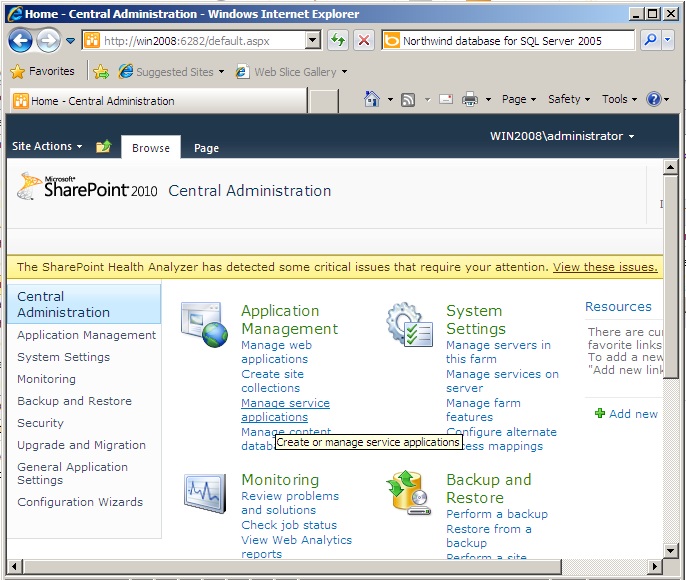Screen dimensions: 686x580
Task: Run search with the magnifier icon
Action: (x=651, y=41)
